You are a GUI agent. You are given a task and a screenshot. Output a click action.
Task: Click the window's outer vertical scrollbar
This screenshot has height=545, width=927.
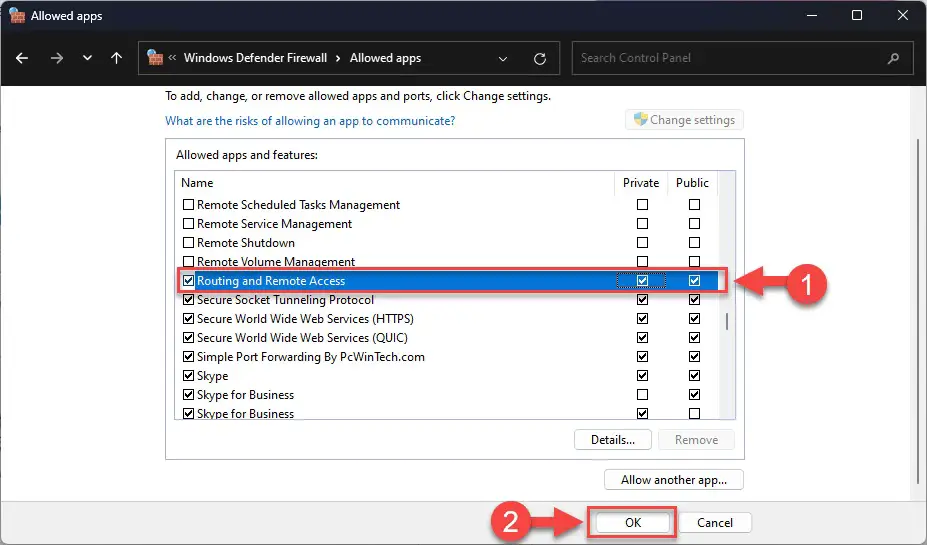(918, 312)
